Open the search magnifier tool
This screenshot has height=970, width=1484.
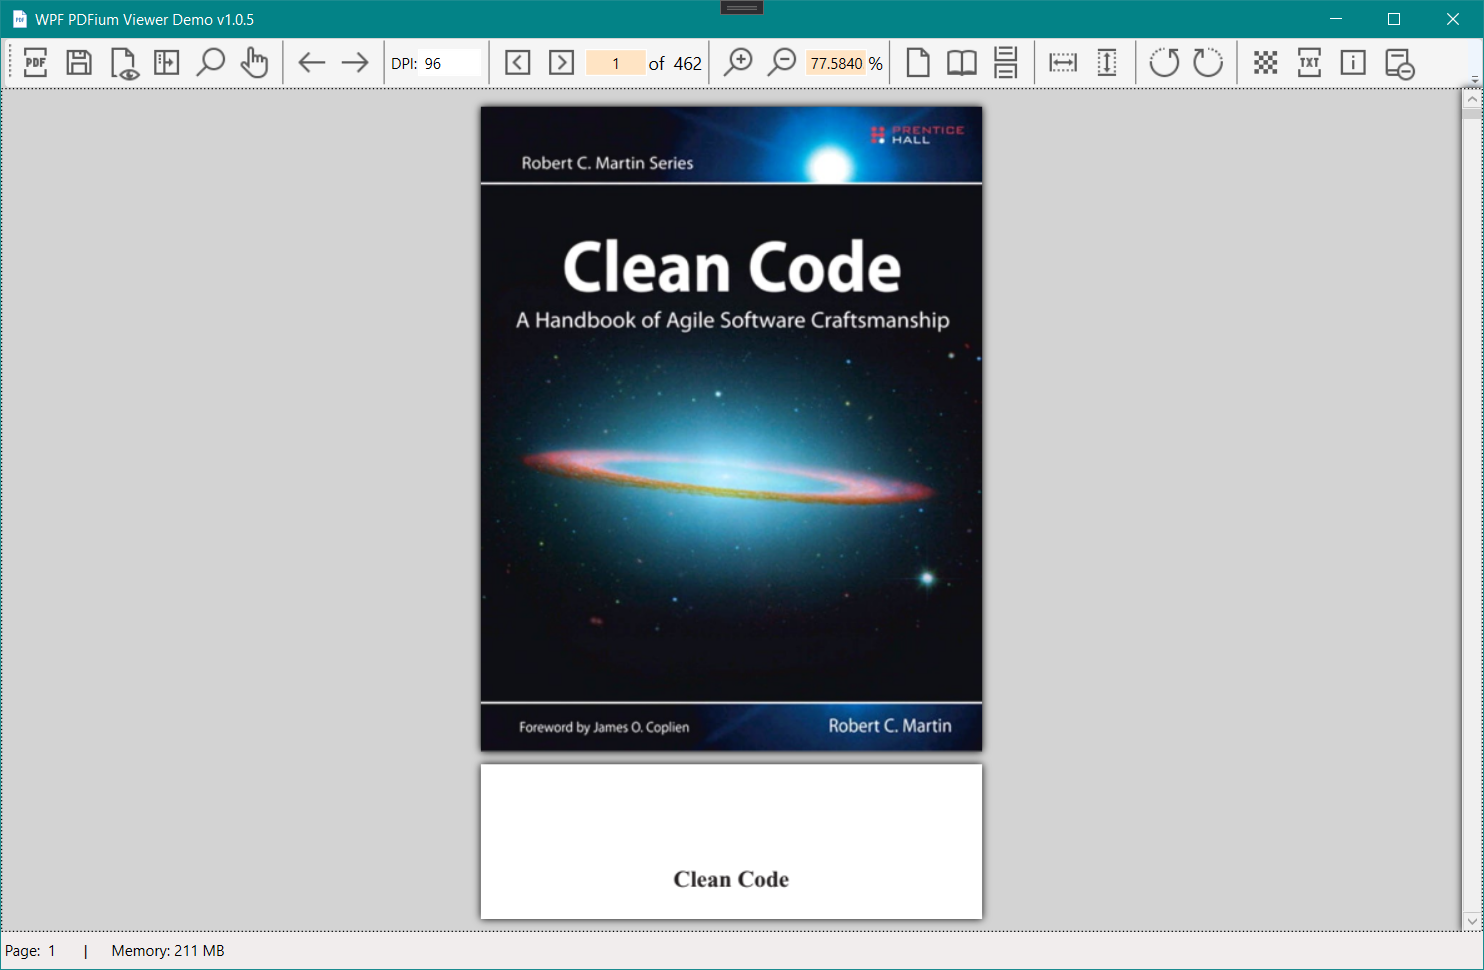tap(210, 63)
